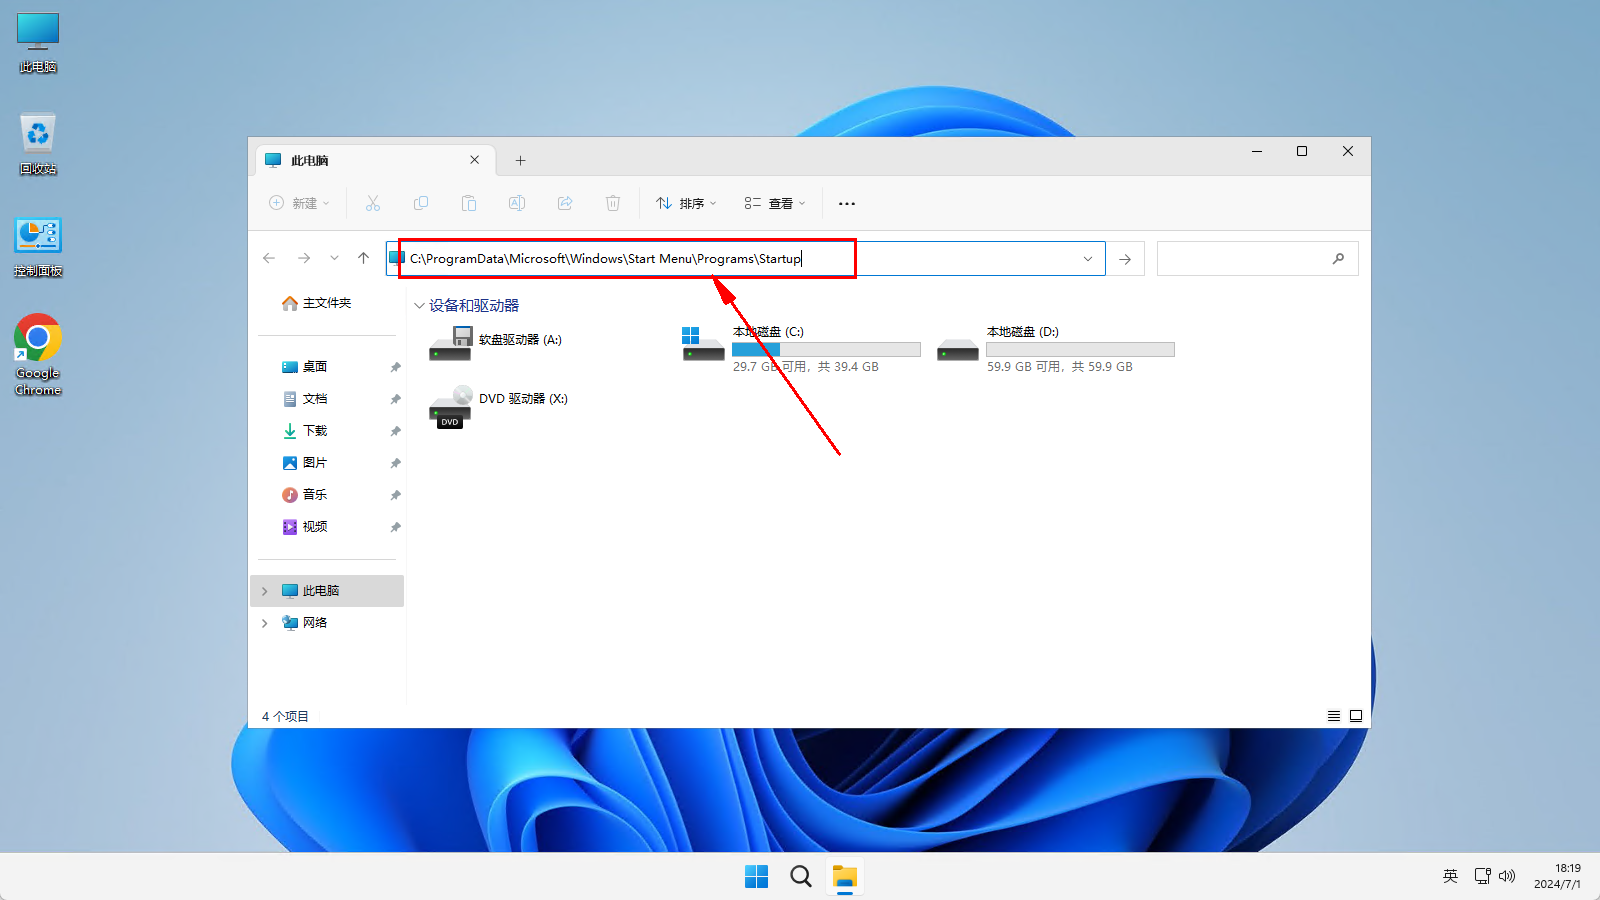Click inside the address bar path
This screenshot has width=1600, height=900.
pos(605,259)
